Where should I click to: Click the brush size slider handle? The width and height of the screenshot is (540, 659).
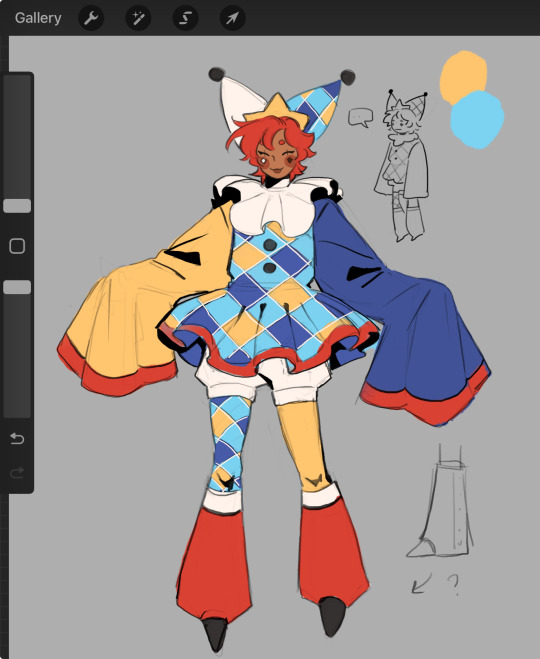(17, 206)
